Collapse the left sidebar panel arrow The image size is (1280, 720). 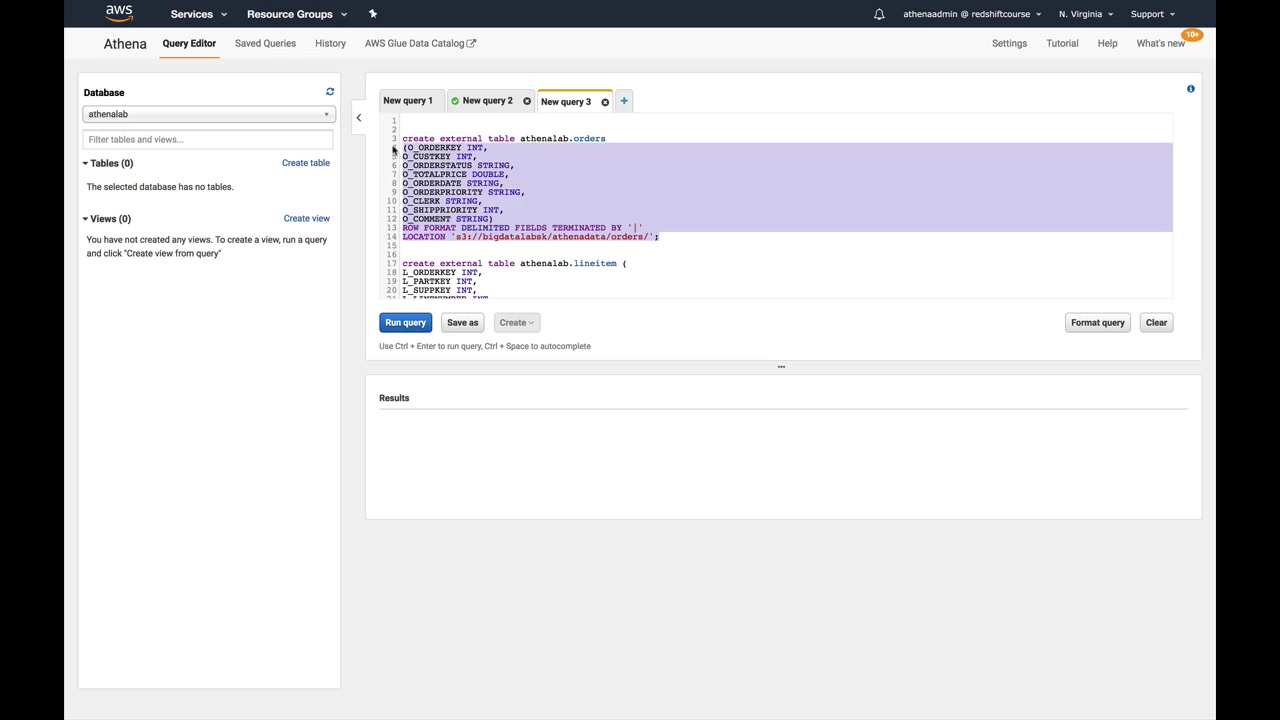tap(359, 118)
